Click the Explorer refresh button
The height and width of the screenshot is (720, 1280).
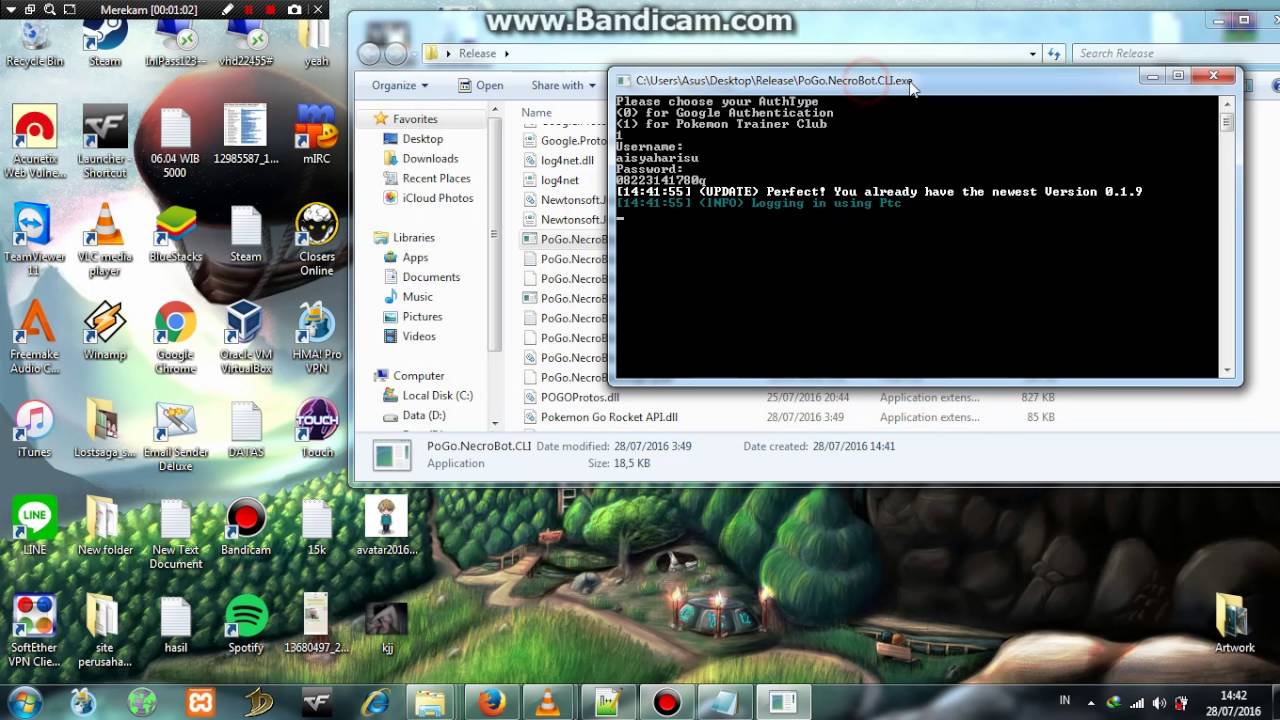point(1054,53)
